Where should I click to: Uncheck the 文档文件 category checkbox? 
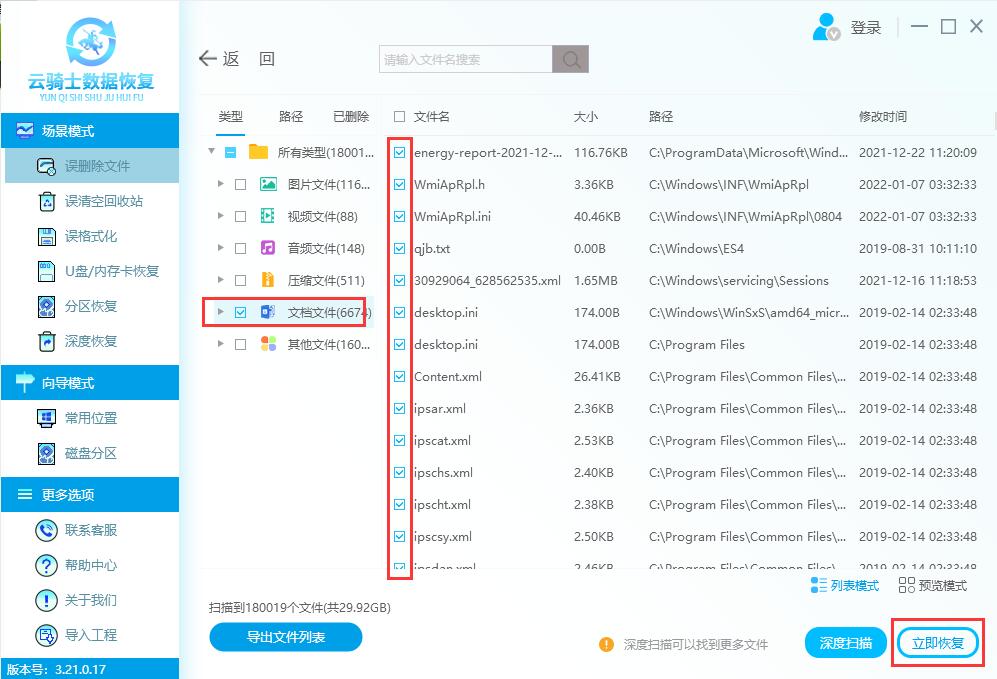pos(240,312)
